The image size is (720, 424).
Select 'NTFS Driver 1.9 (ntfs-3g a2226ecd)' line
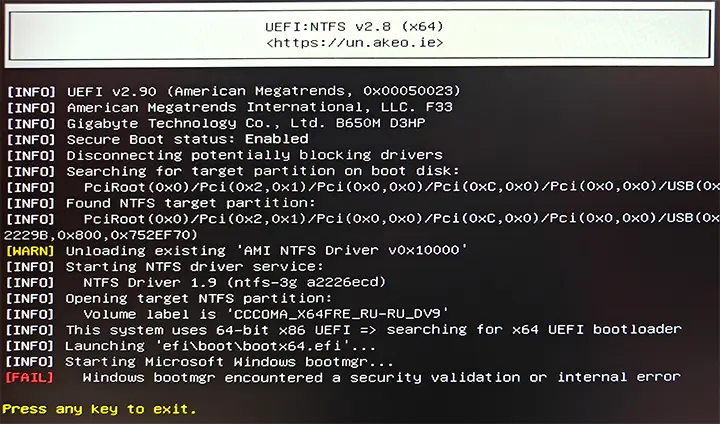point(234,282)
